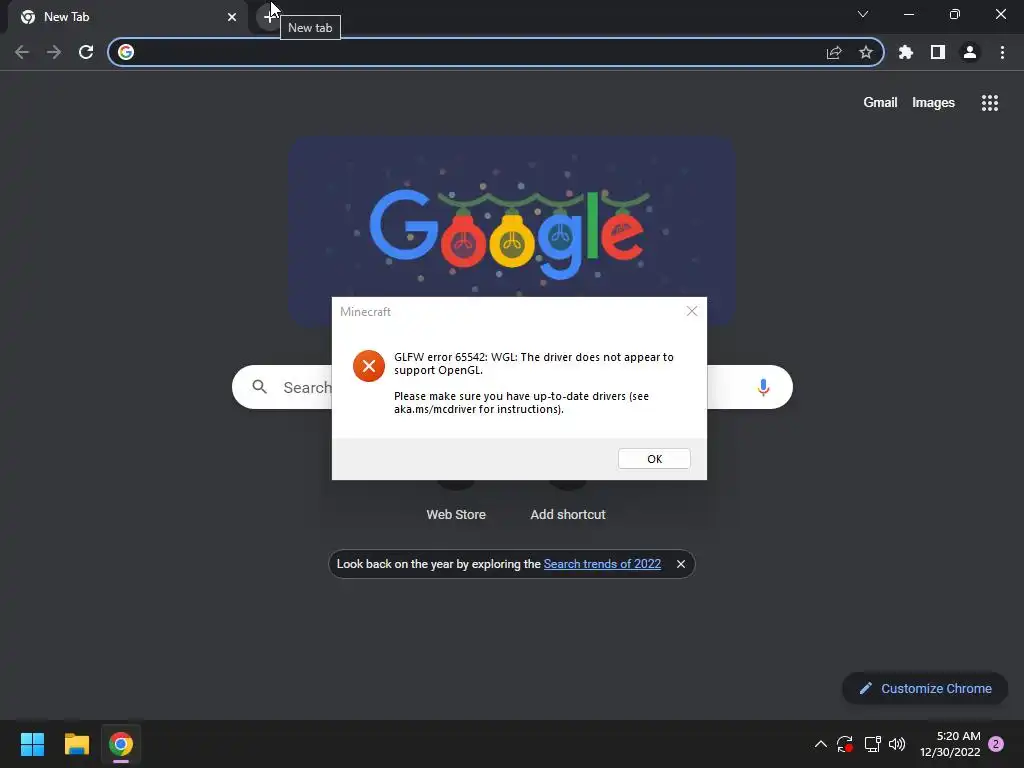Close the New Tab tab
The image size is (1024, 768).
[x=232, y=17]
